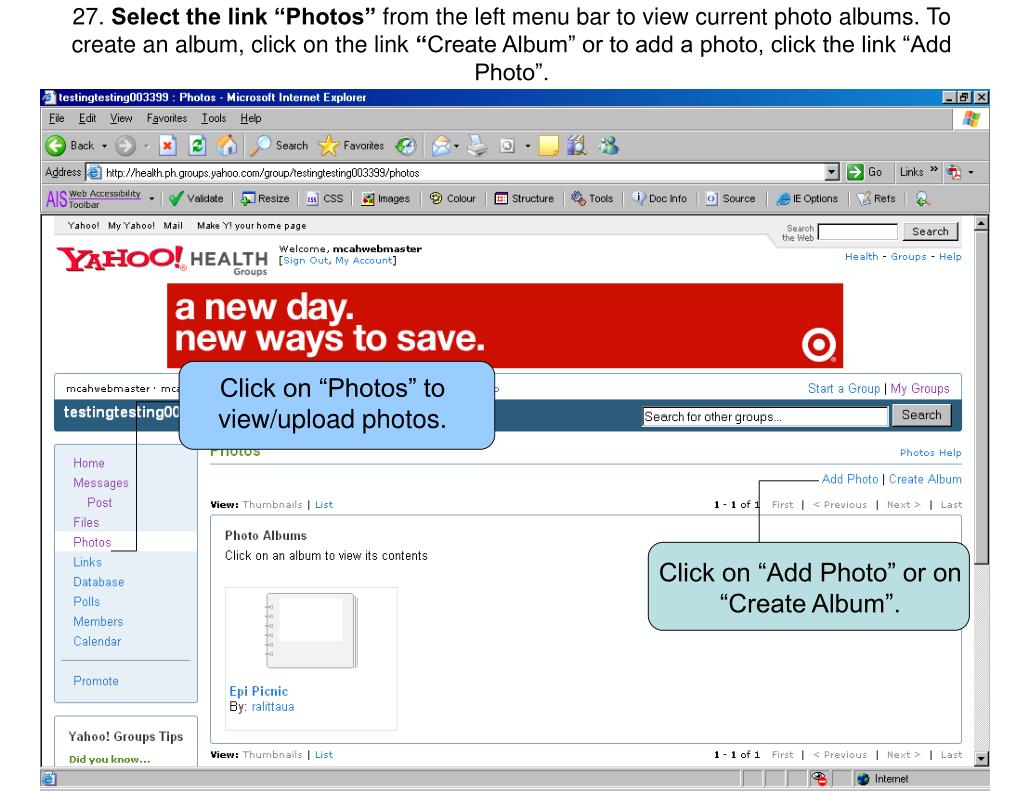Viewport: 1024px width, 791px height.
Task: Open the address bar dropdown arrow
Action: [x=831, y=172]
